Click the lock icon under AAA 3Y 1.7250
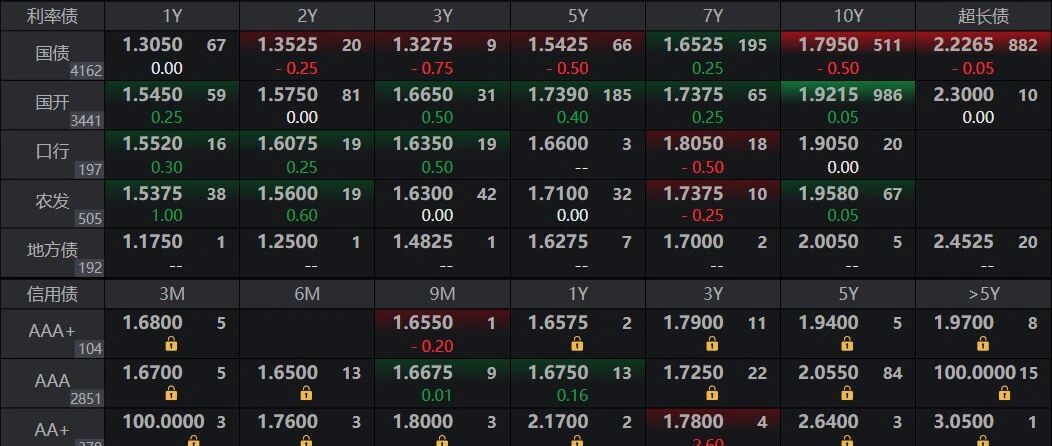1052x446 pixels. [712, 393]
